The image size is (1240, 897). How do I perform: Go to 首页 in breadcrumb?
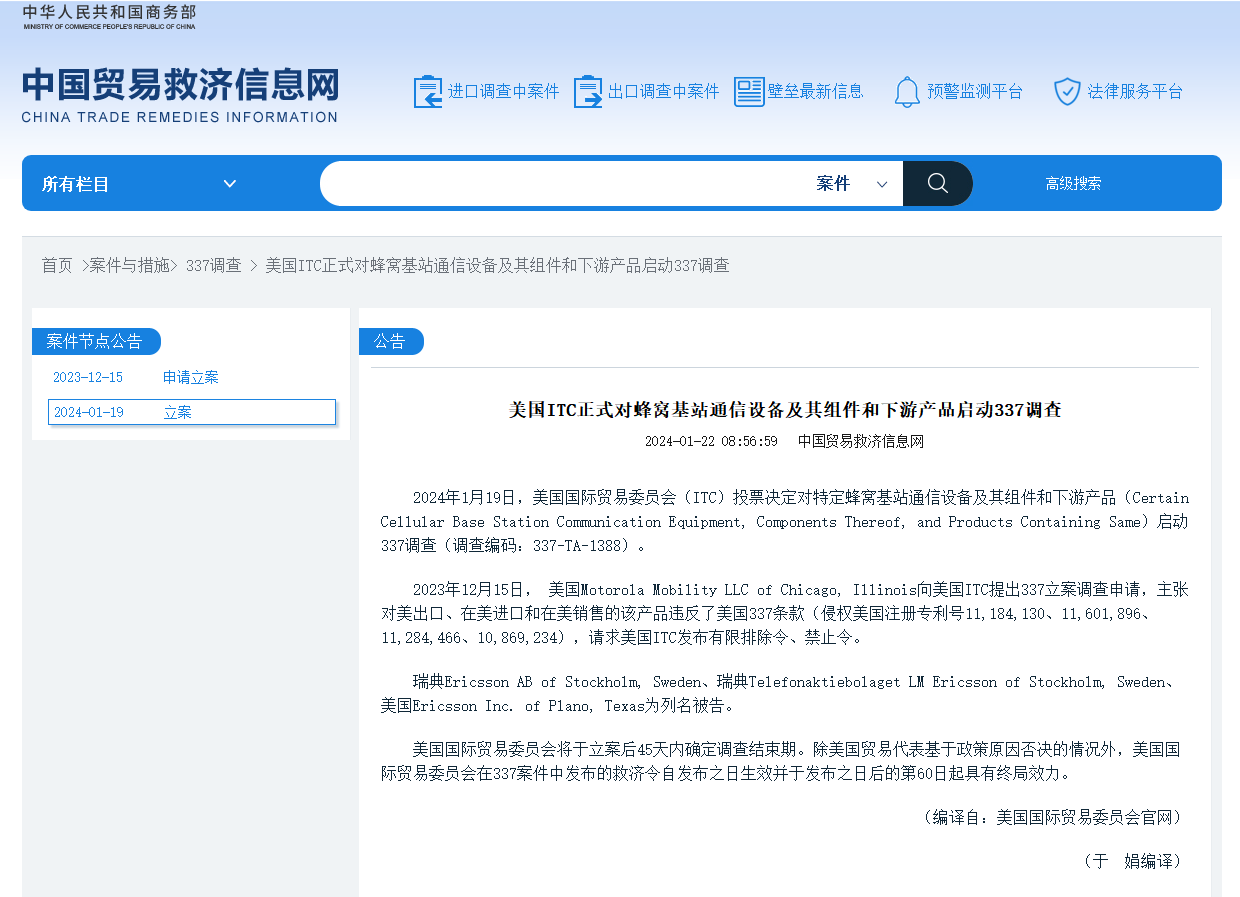(57, 265)
